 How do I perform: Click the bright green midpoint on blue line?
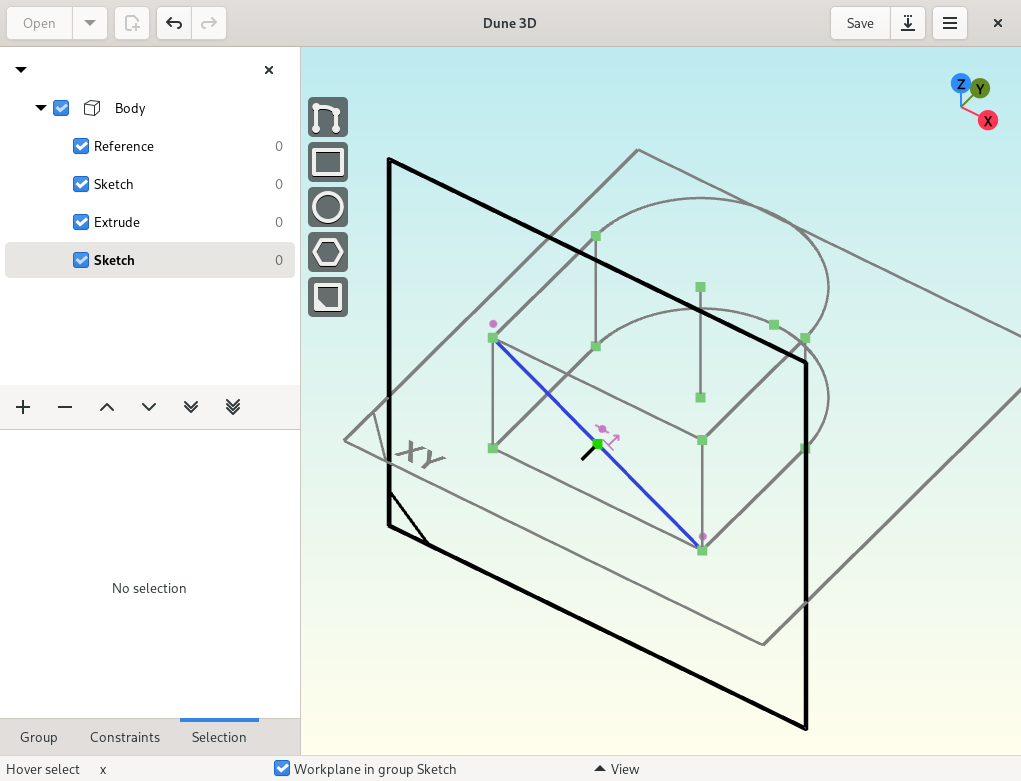coord(598,444)
